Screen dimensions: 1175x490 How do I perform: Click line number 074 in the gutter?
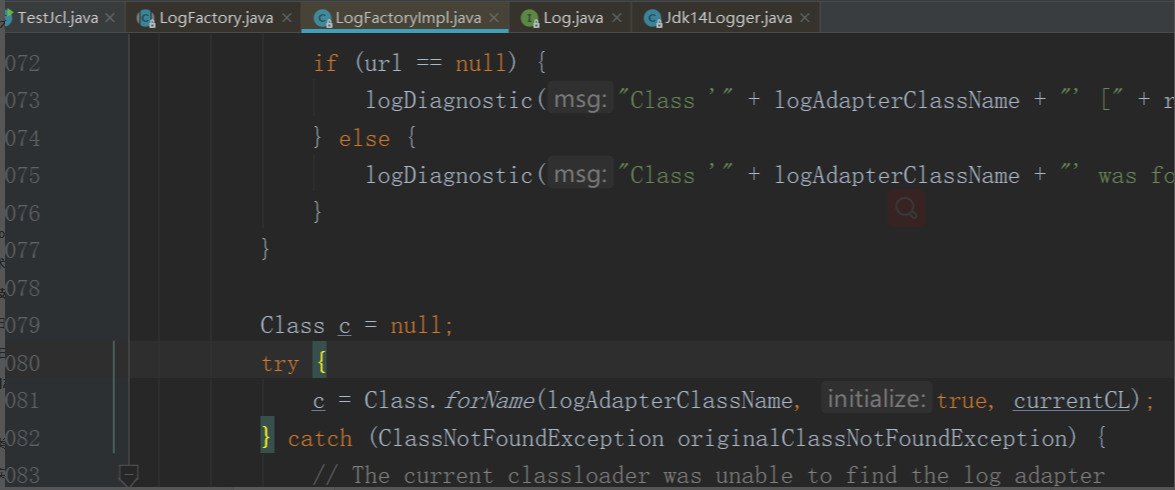coord(22,138)
